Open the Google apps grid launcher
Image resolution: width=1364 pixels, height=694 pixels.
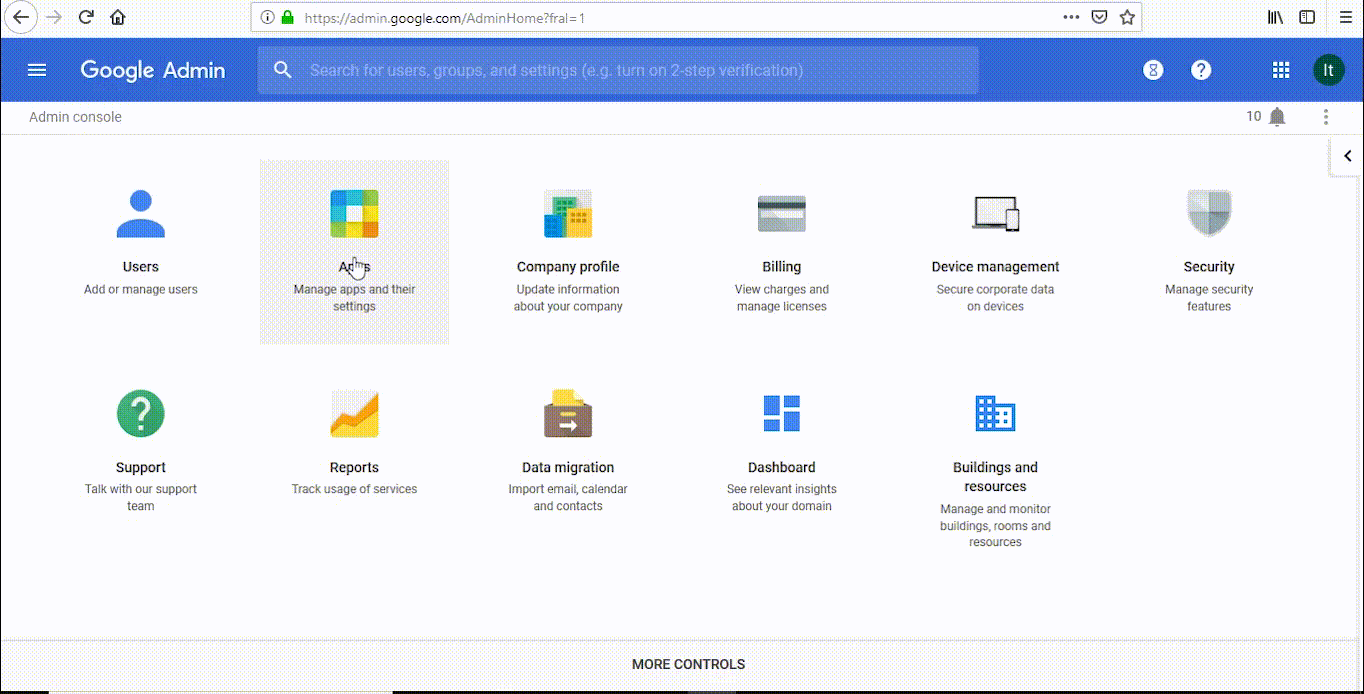(1281, 70)
